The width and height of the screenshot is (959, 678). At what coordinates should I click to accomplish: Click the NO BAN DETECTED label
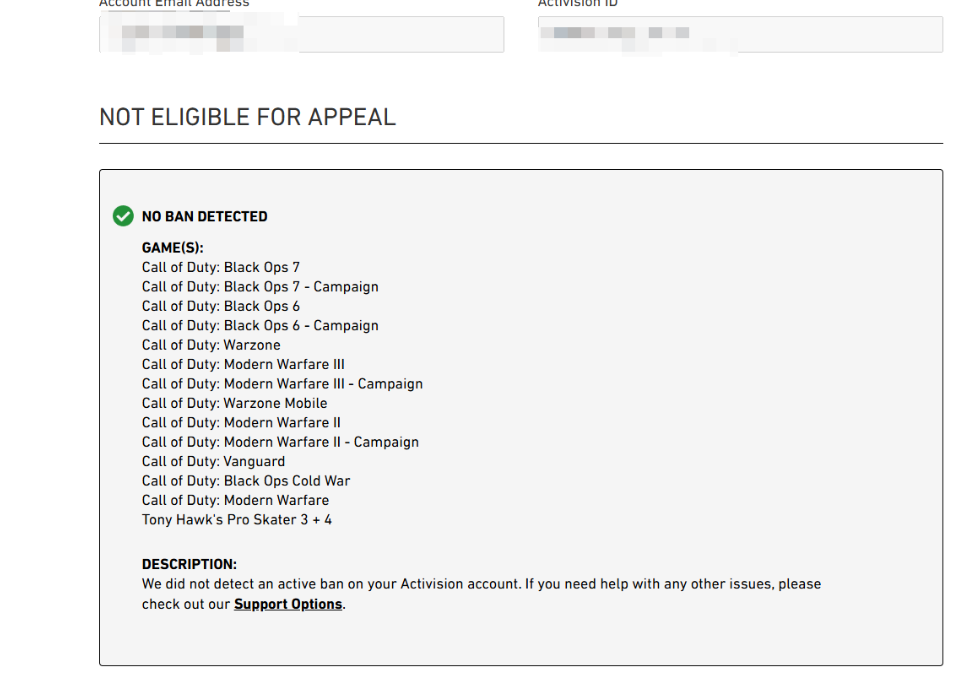pos(204,216)
